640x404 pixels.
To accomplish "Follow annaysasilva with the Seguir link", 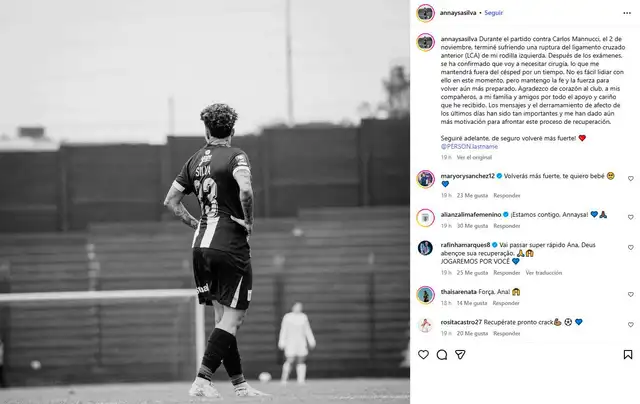I will click(x=493, y=13).
